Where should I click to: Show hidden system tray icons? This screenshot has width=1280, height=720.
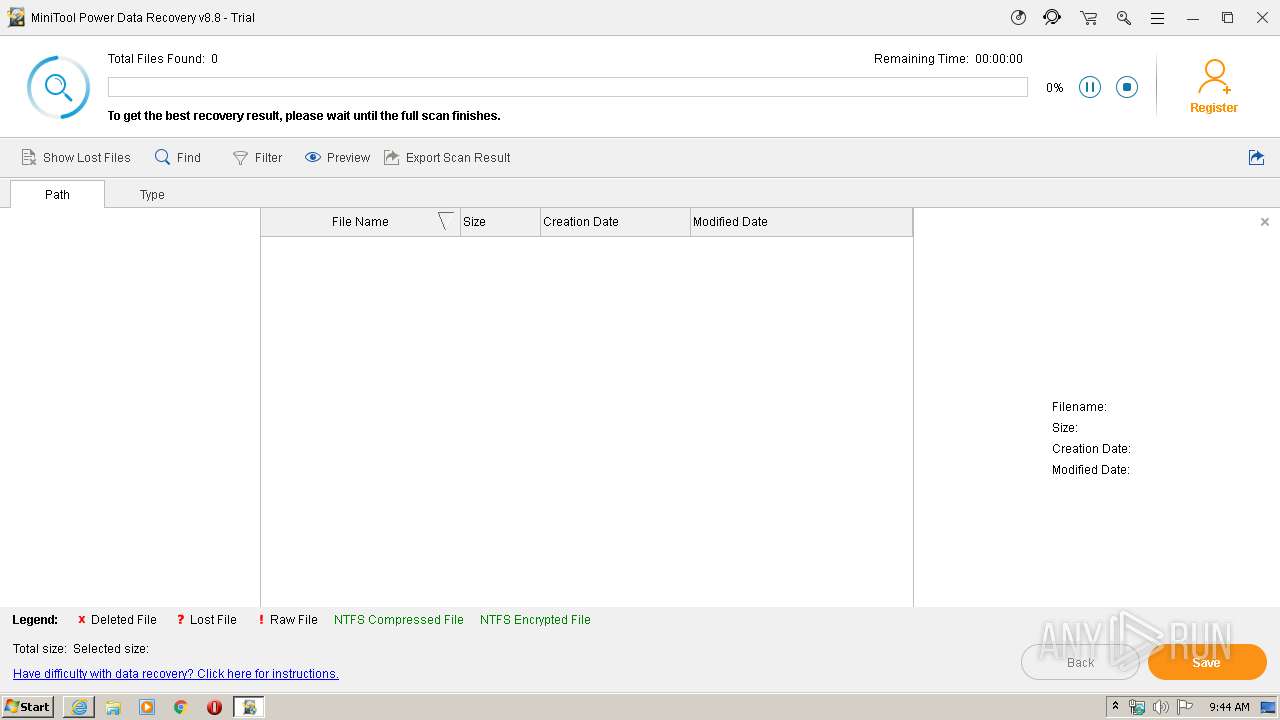(1115, 707)
